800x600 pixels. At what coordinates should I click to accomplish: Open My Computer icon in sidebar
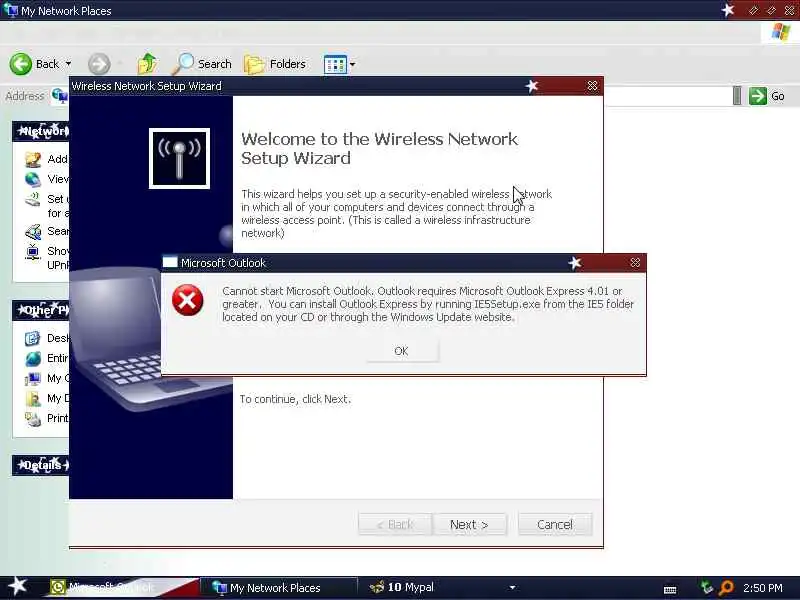pyautogui.click(x=33, y=379)
